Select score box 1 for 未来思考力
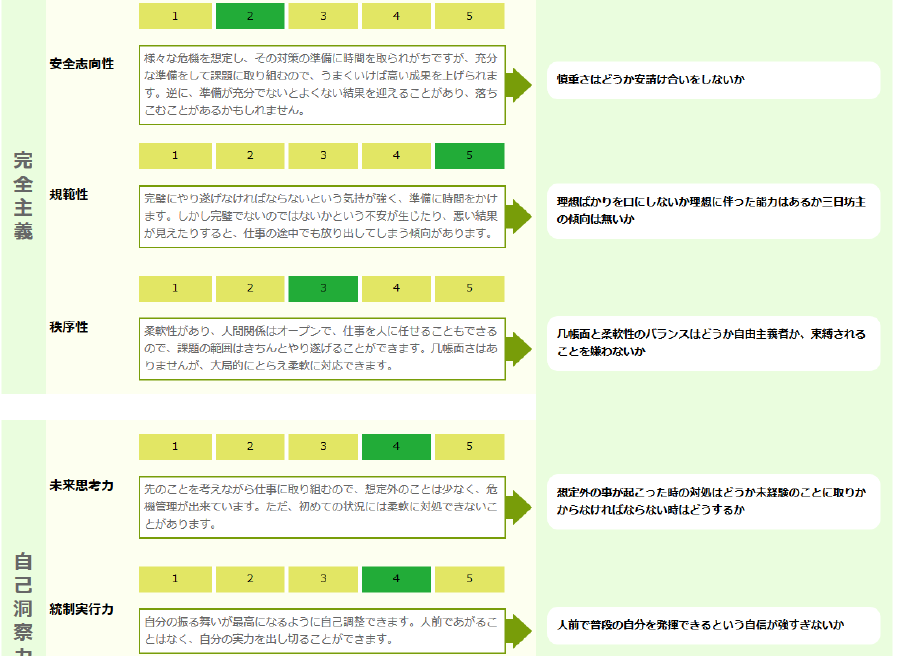Screen dimensions: 900x668 pos(175,447)
